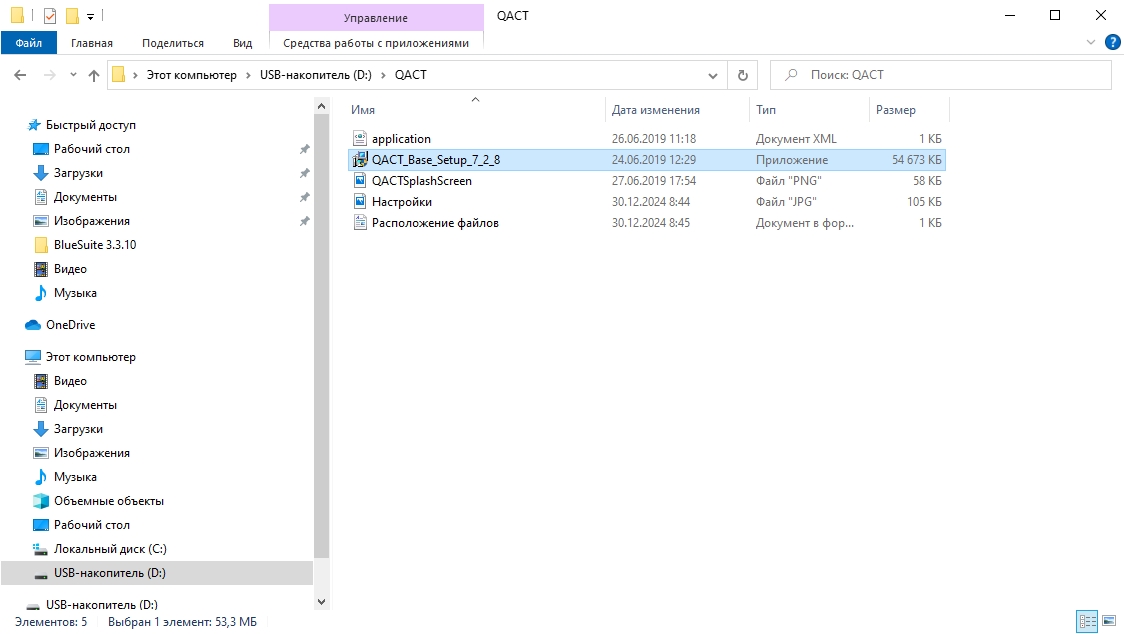Screen dimensions: 1125x634
Task: Click the Настройки JPG file icon
Action: pos(361,202)
